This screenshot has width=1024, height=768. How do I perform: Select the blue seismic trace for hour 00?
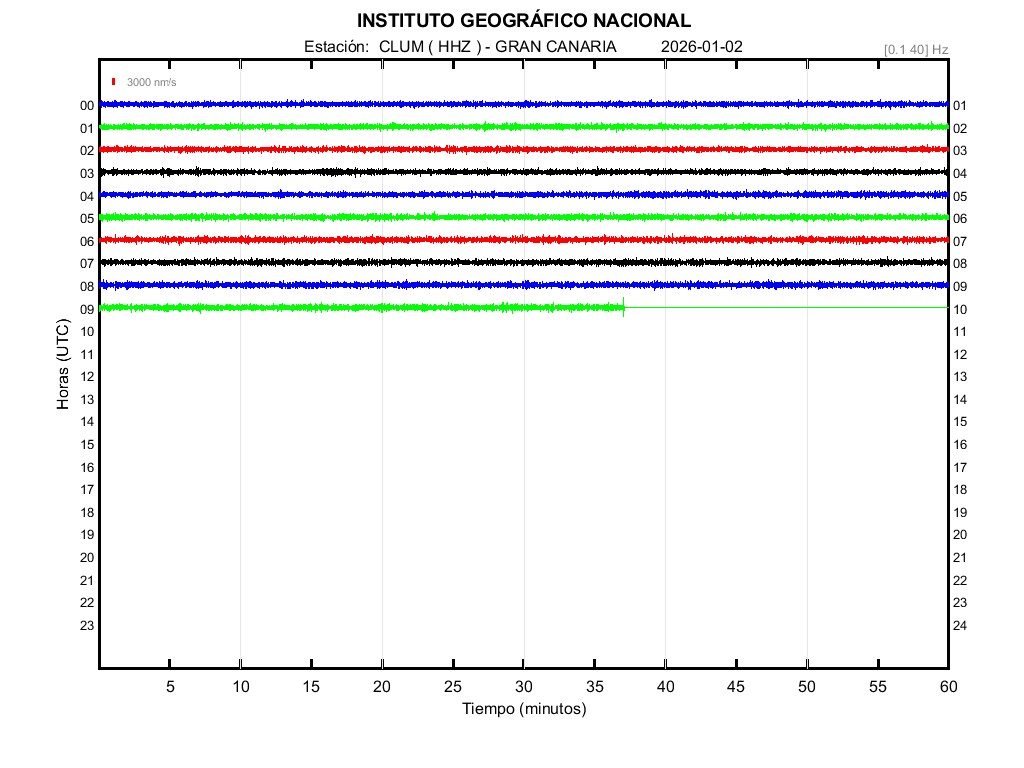pyautogui.click(x=523, y=104)
